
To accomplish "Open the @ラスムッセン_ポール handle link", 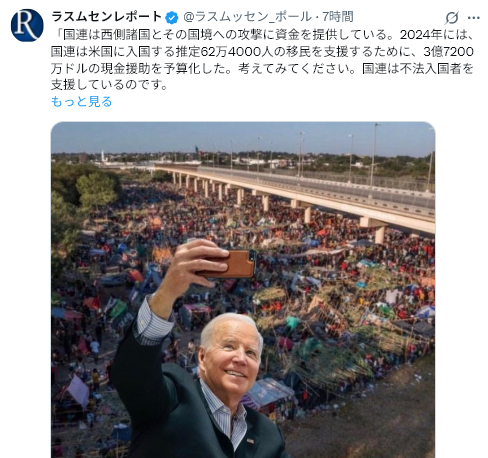I will [x=248, y=17].
